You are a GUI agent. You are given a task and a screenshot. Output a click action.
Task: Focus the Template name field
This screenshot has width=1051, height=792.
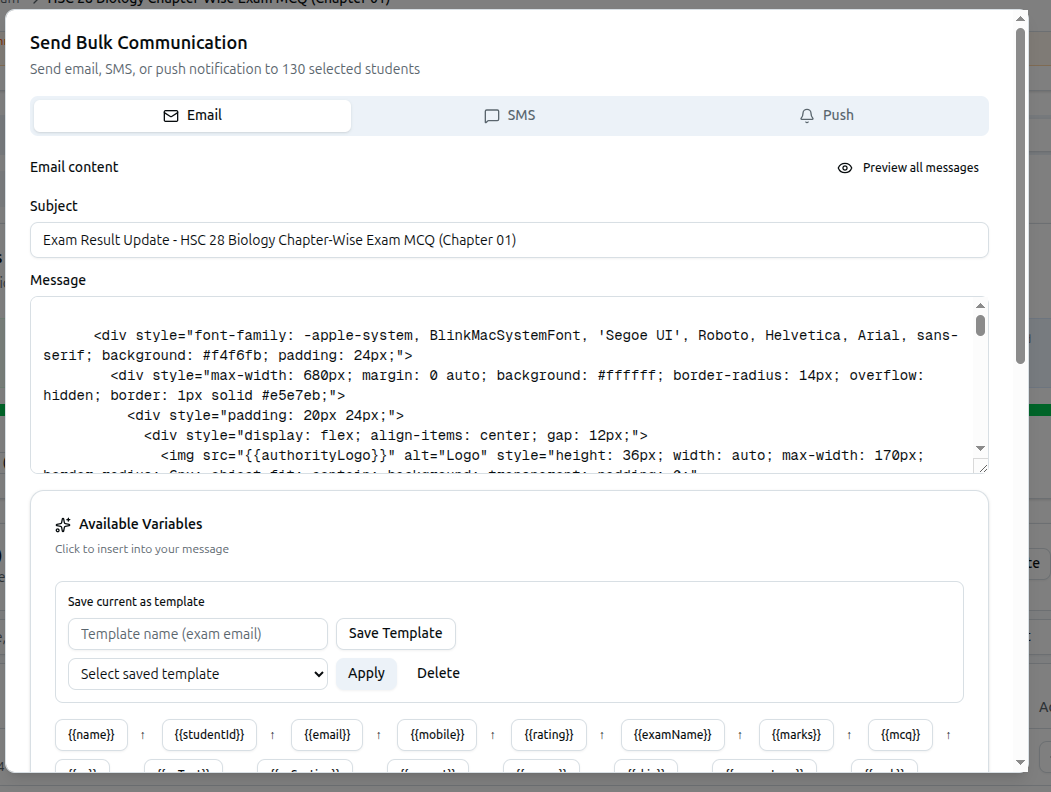point(198,634)
